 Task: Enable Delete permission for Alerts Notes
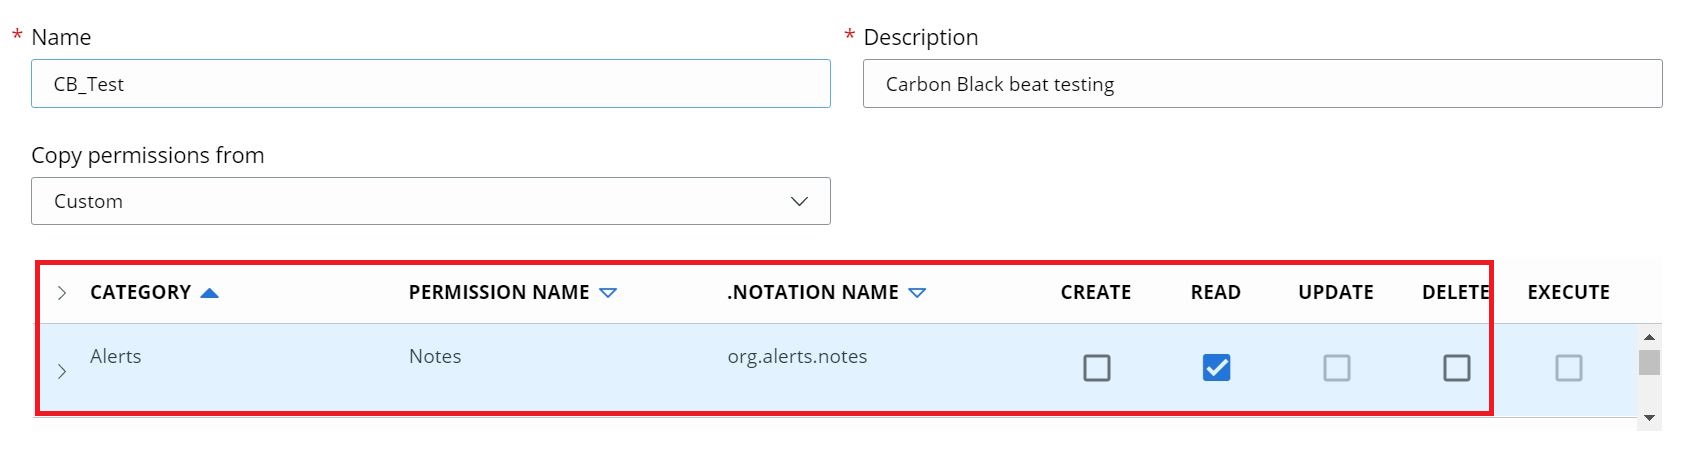click(1456, 368)
